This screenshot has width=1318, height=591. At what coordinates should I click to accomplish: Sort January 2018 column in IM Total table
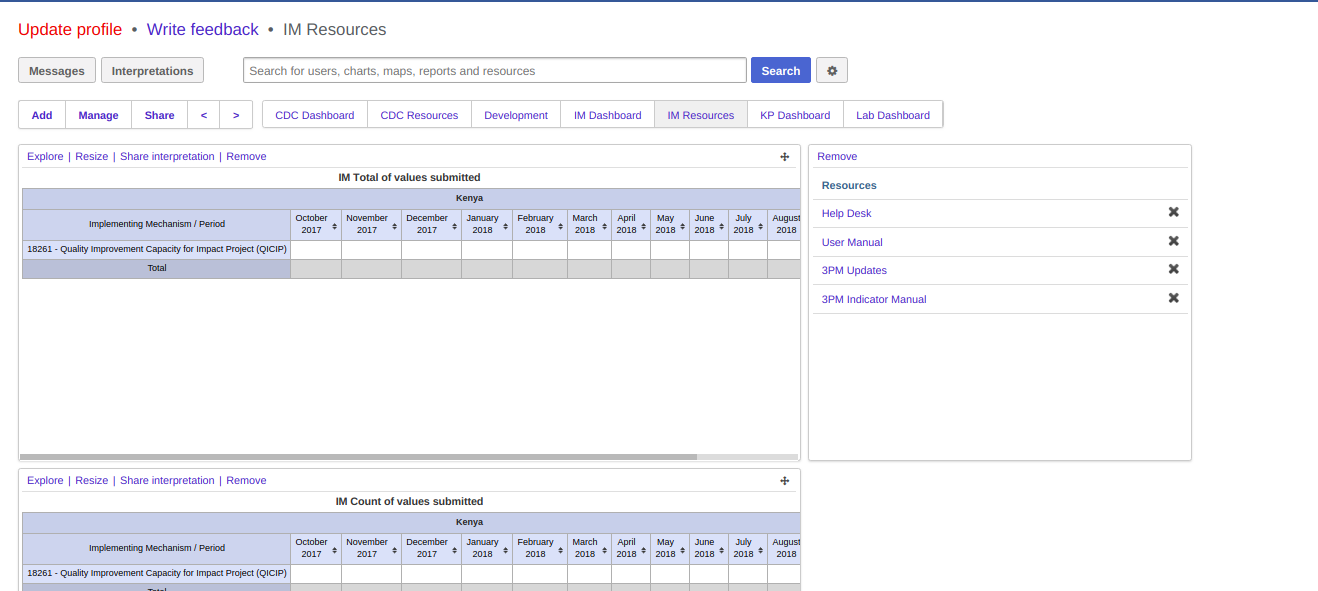click(x=505, y=227)
